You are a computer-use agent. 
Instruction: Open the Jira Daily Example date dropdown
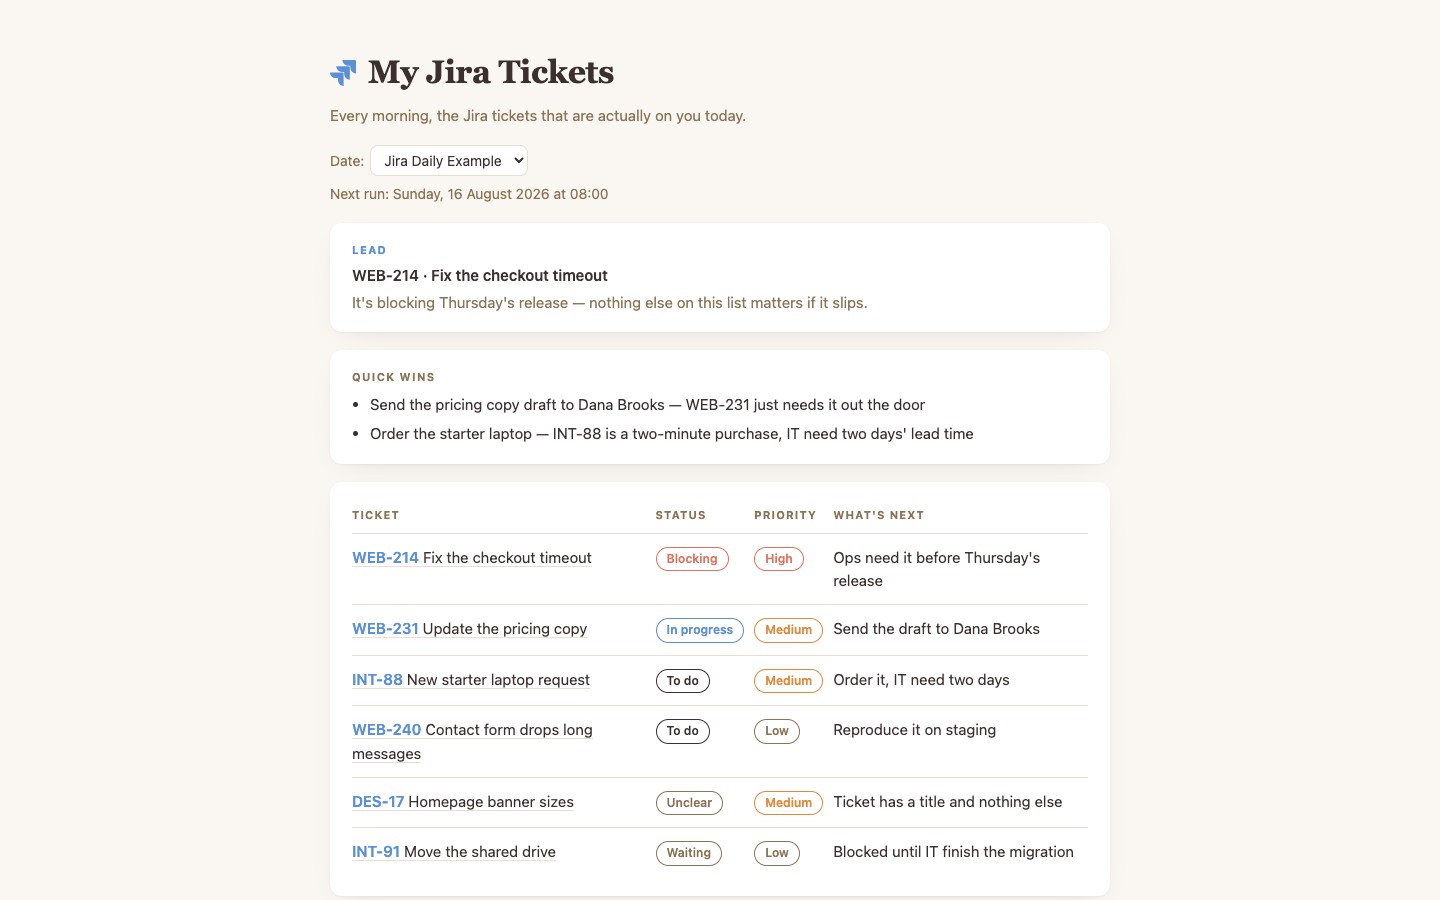(449, 161)
